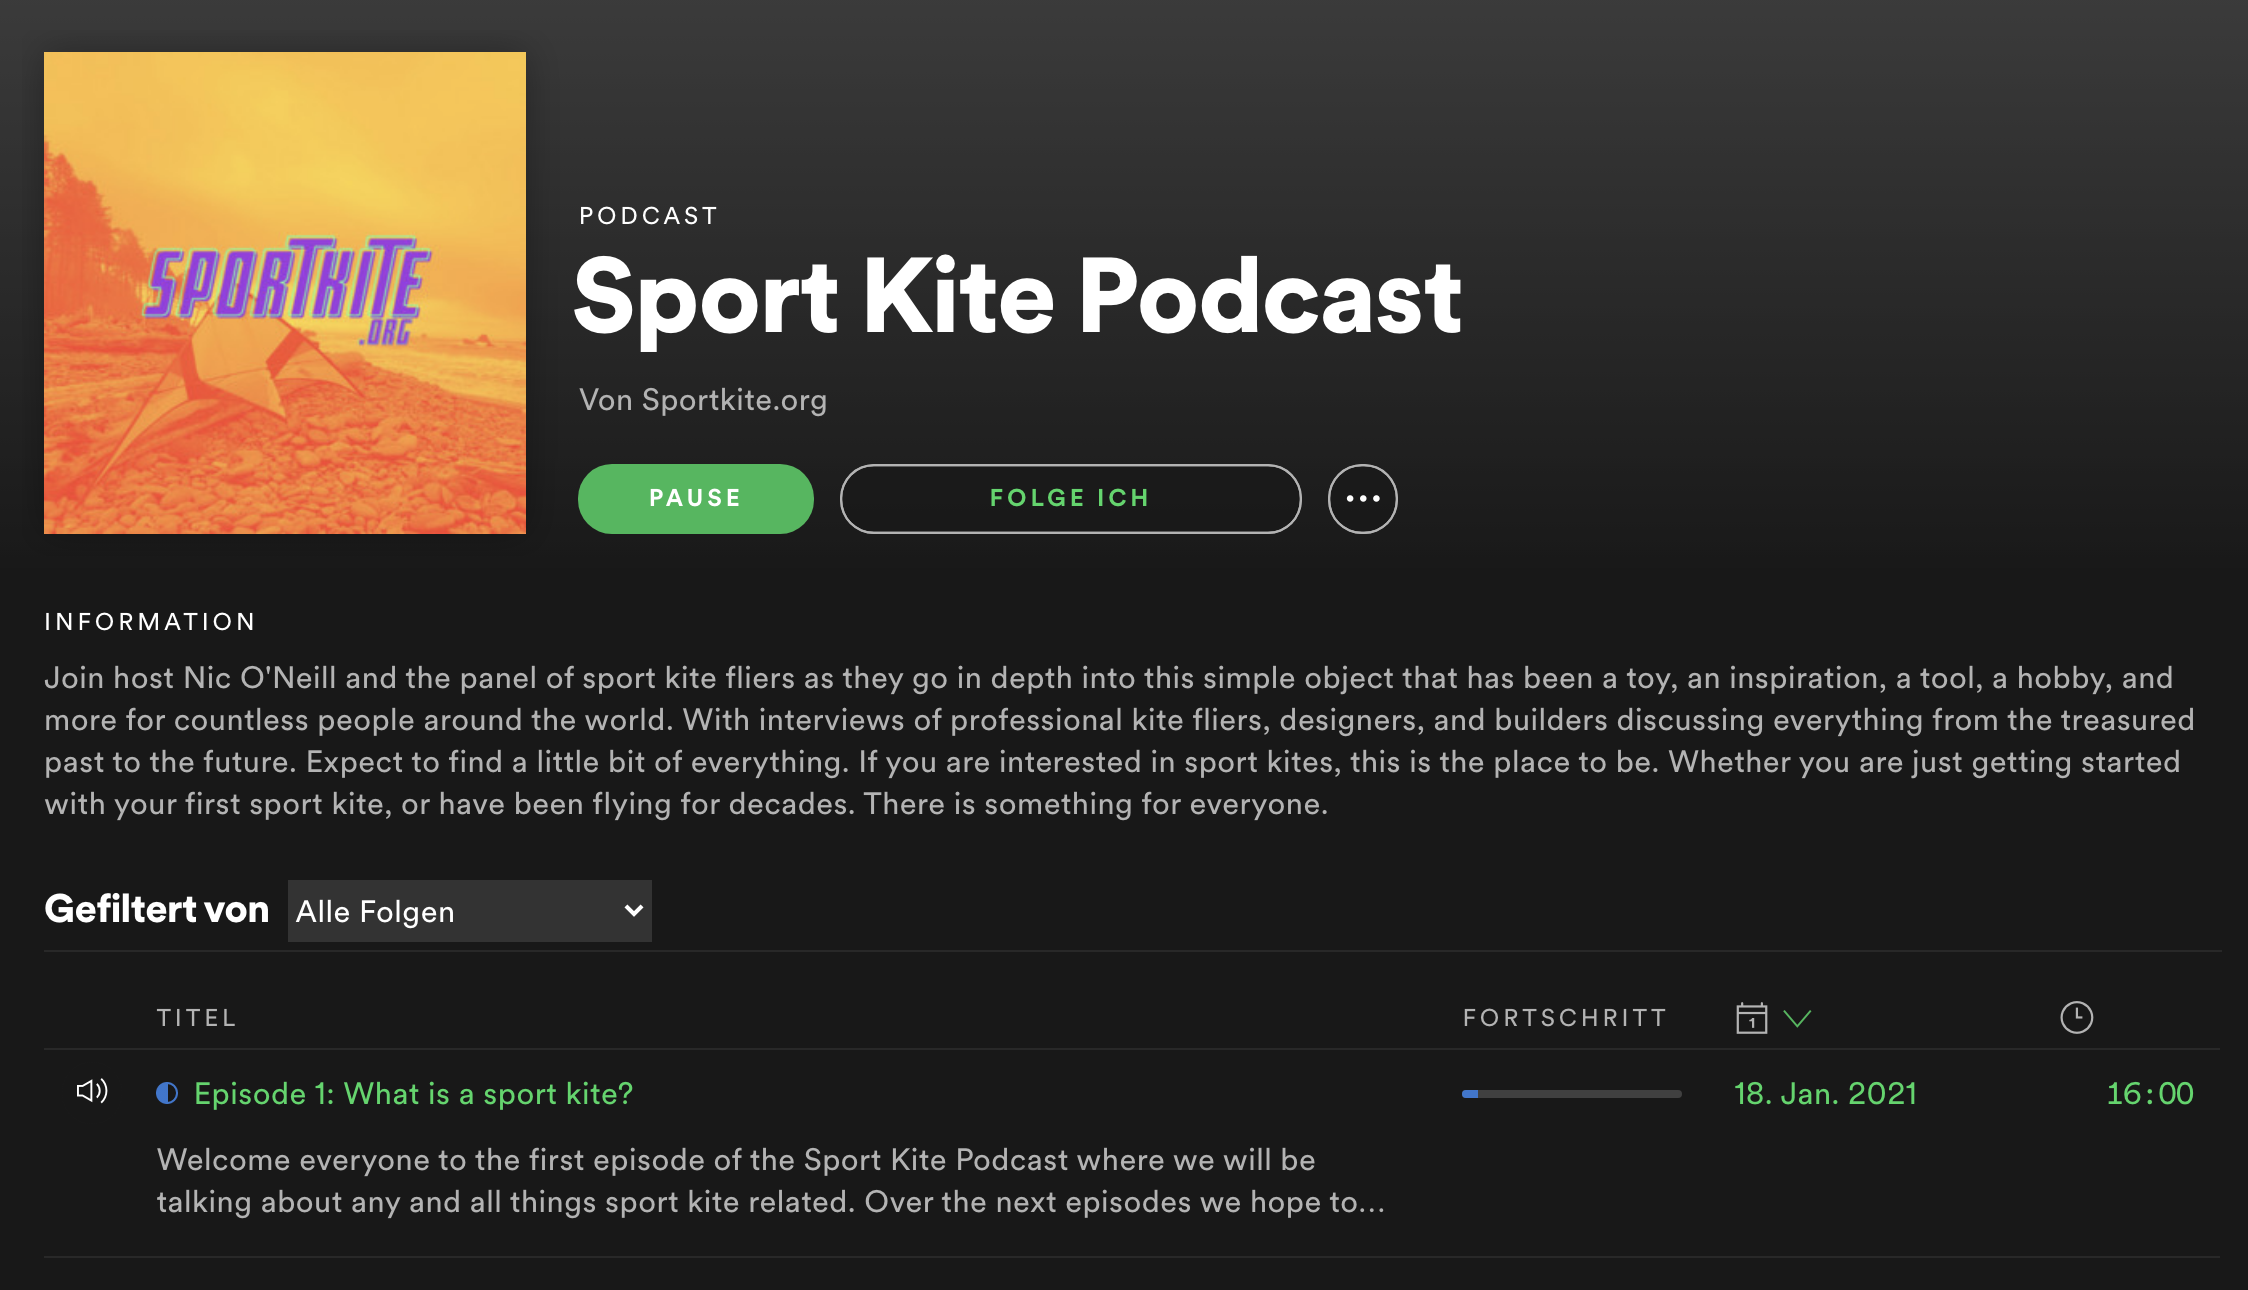Open the three-dots more options menu
2248x1290 pixels.
pos(1362,498)
